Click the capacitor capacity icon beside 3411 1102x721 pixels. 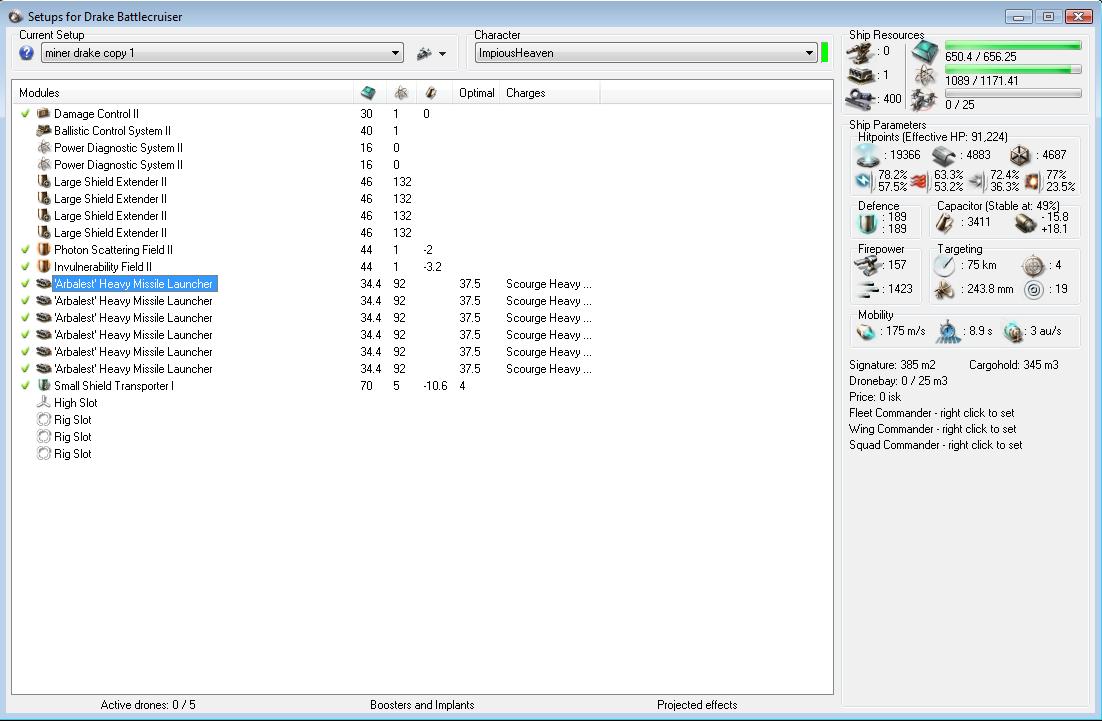tap(945, 223)
